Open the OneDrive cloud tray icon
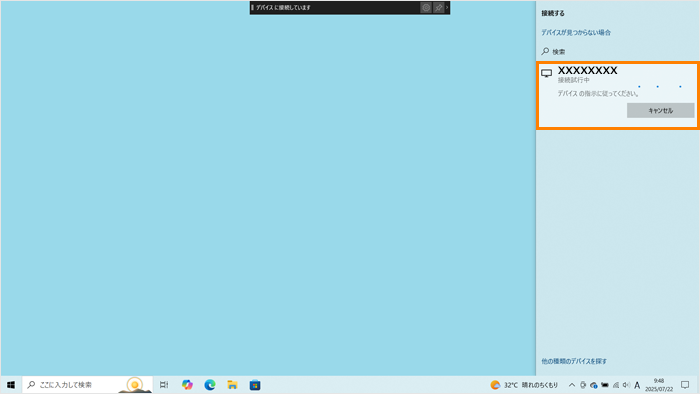Viewport: 700px width, 394px height. pyautogui.click(x=594, y=385)
